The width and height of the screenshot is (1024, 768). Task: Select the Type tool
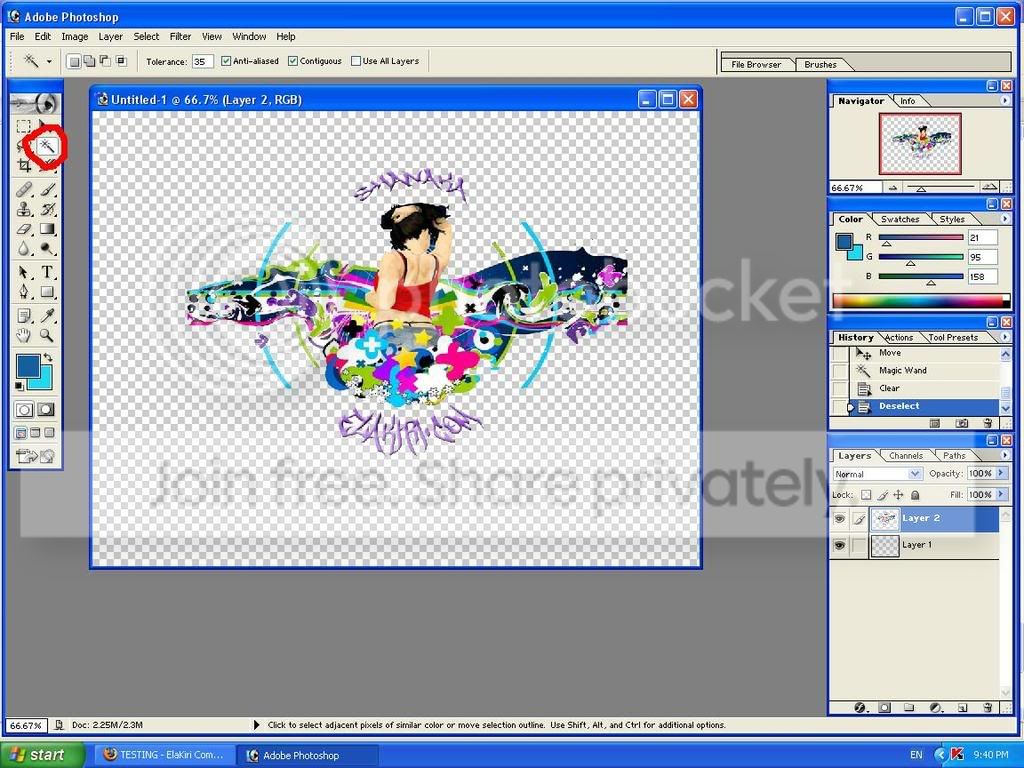pos(47,272)
